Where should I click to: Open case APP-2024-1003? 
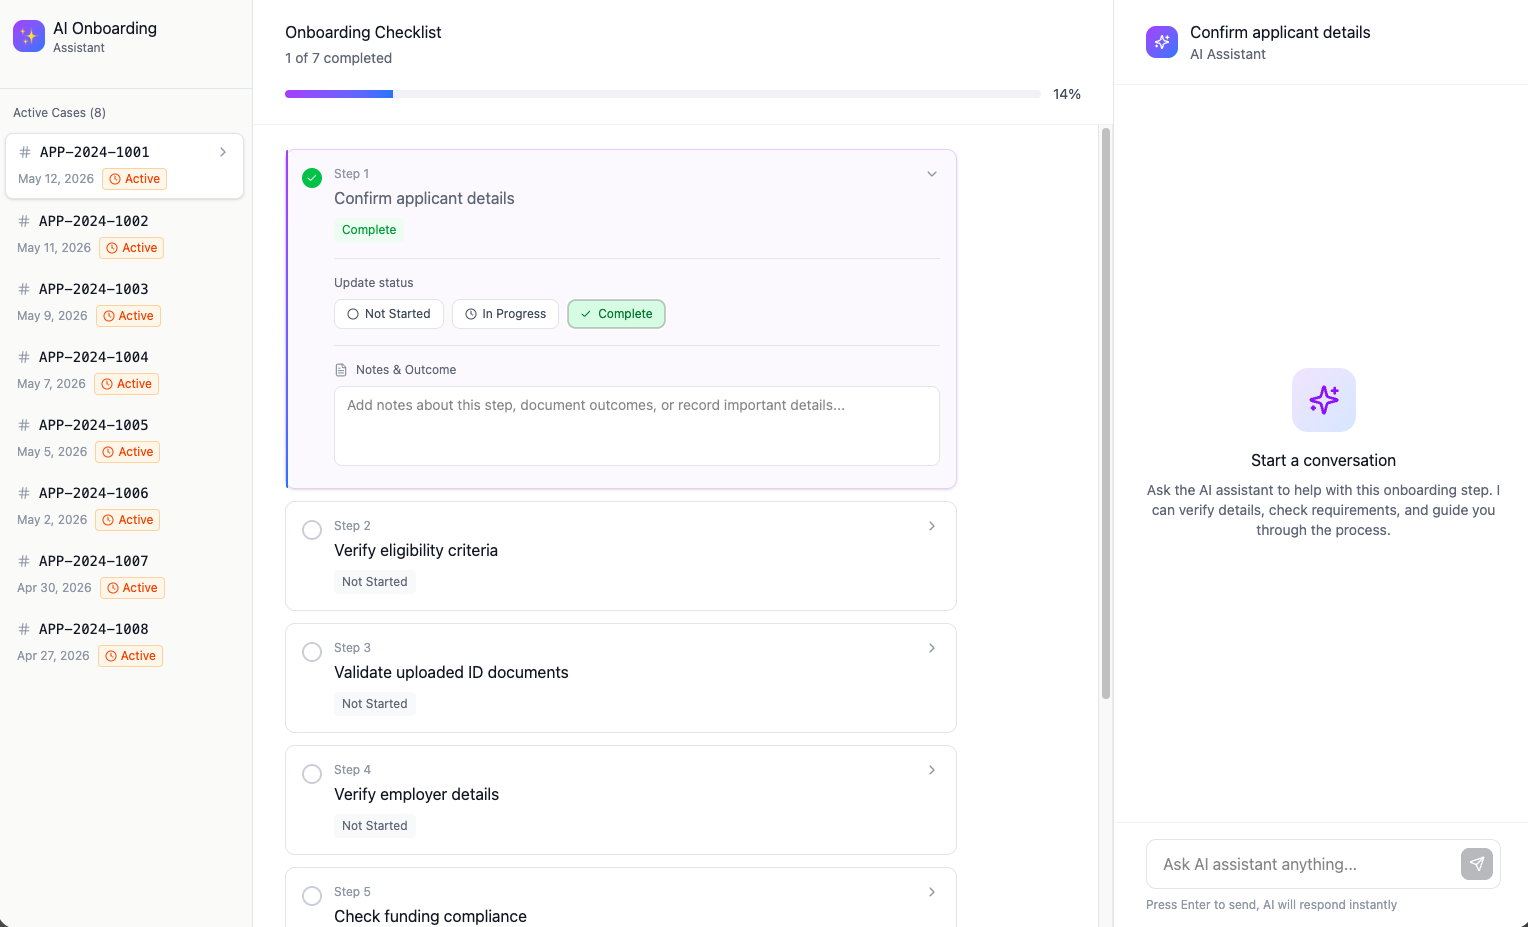[125, 302]
